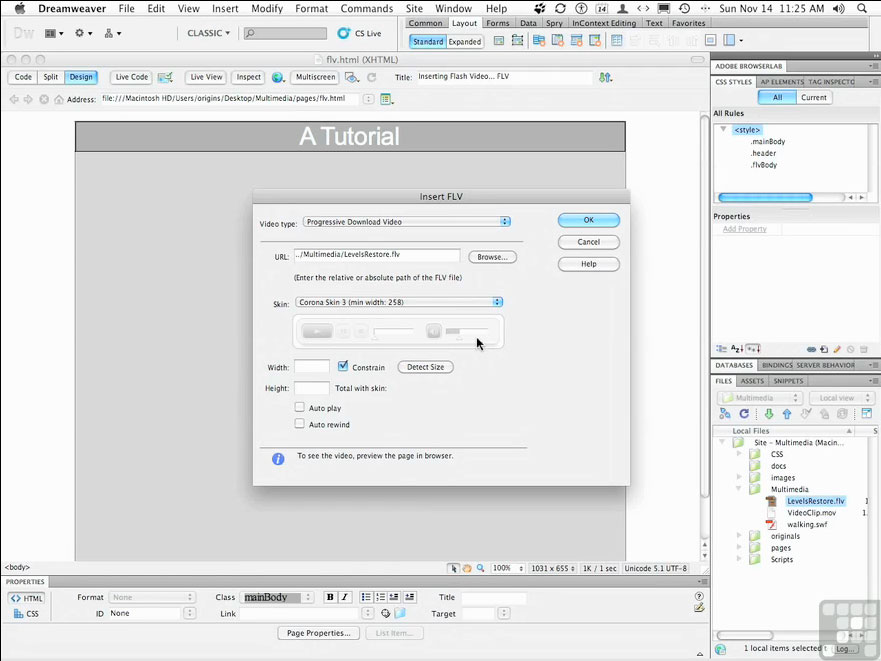Click the CSS Styles panel horizontal scrollbar
The height and width of the screenshot is (661, 881).
(767, 198)
